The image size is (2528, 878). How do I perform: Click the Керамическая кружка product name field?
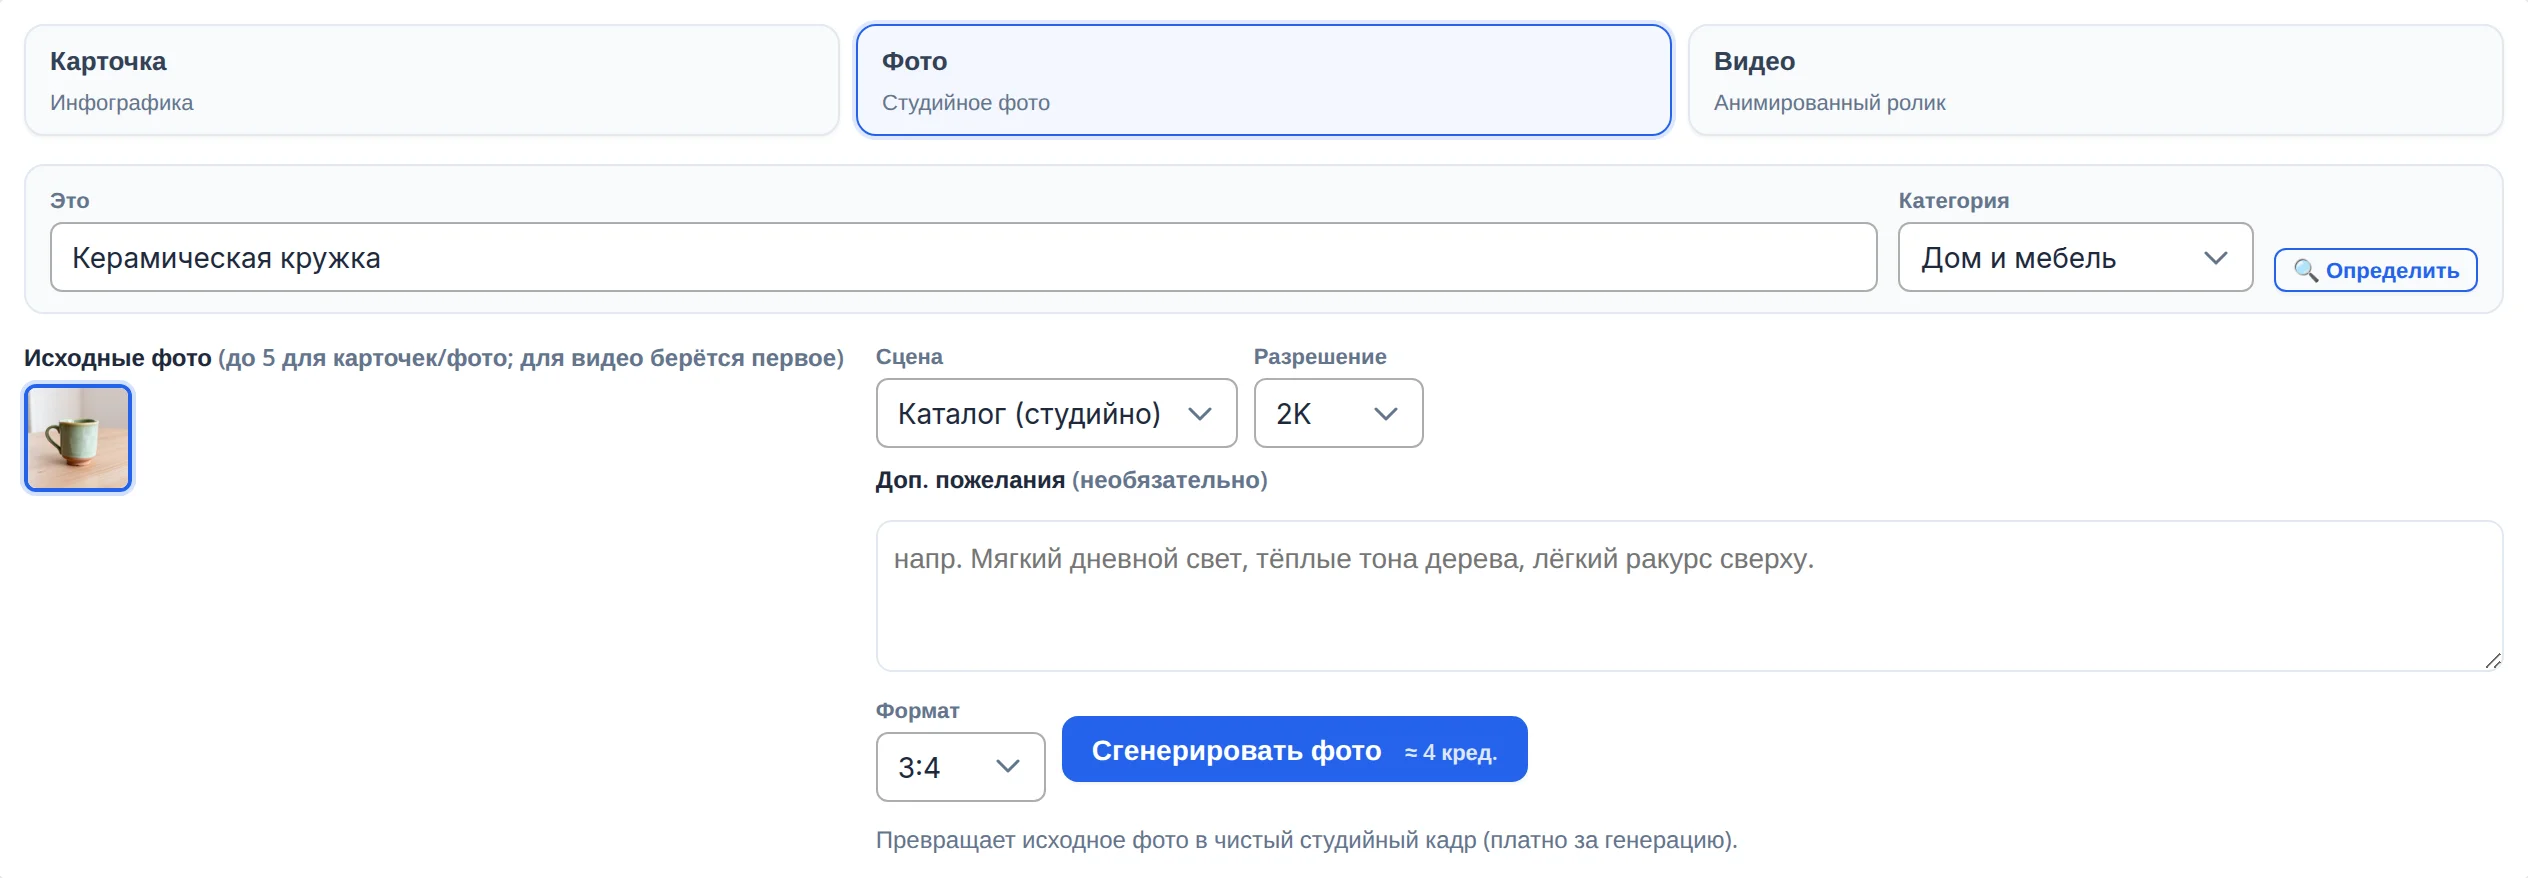point(963,257)
